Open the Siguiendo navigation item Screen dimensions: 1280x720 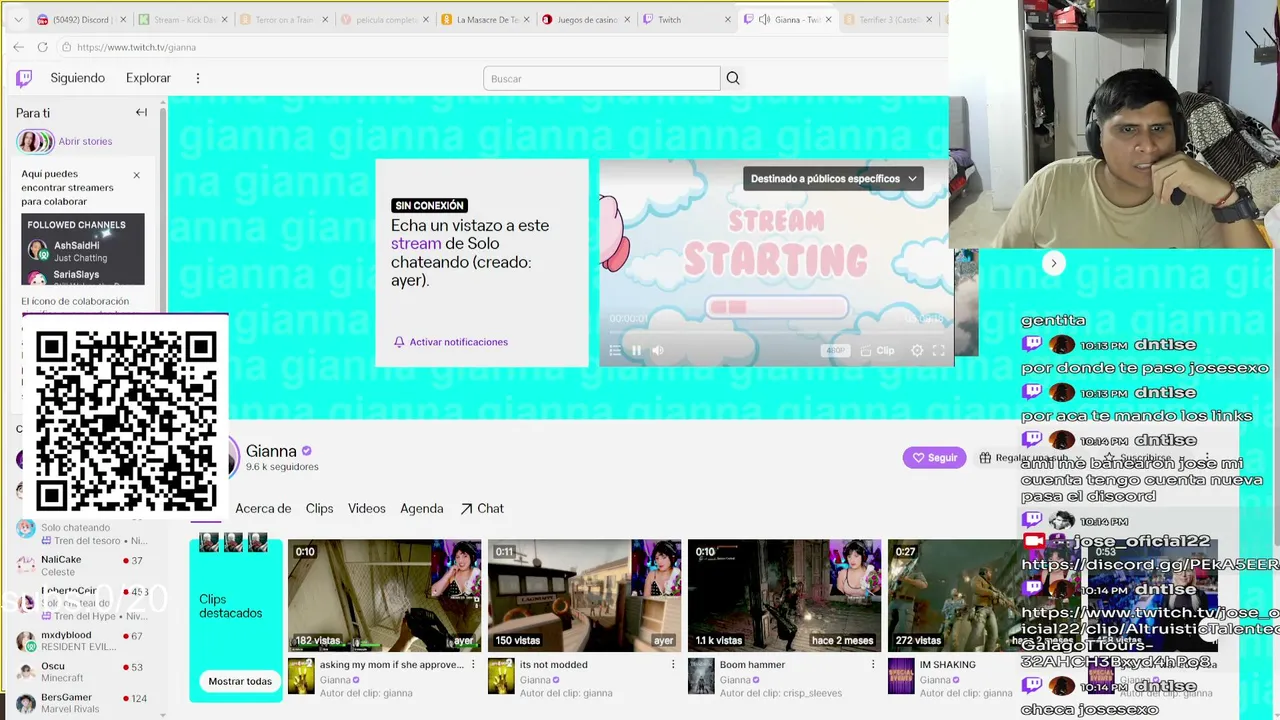tap(78, 78)
